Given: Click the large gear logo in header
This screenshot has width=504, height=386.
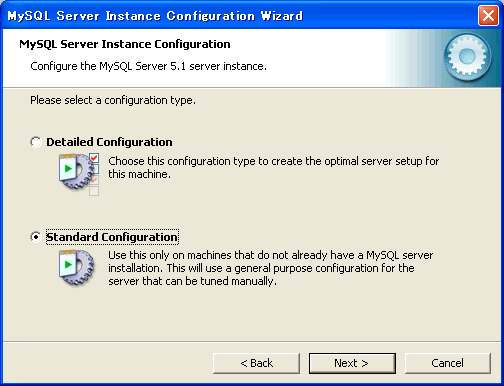Looking at the screenshot, I should pyautogui.click(x=467, y=56).
